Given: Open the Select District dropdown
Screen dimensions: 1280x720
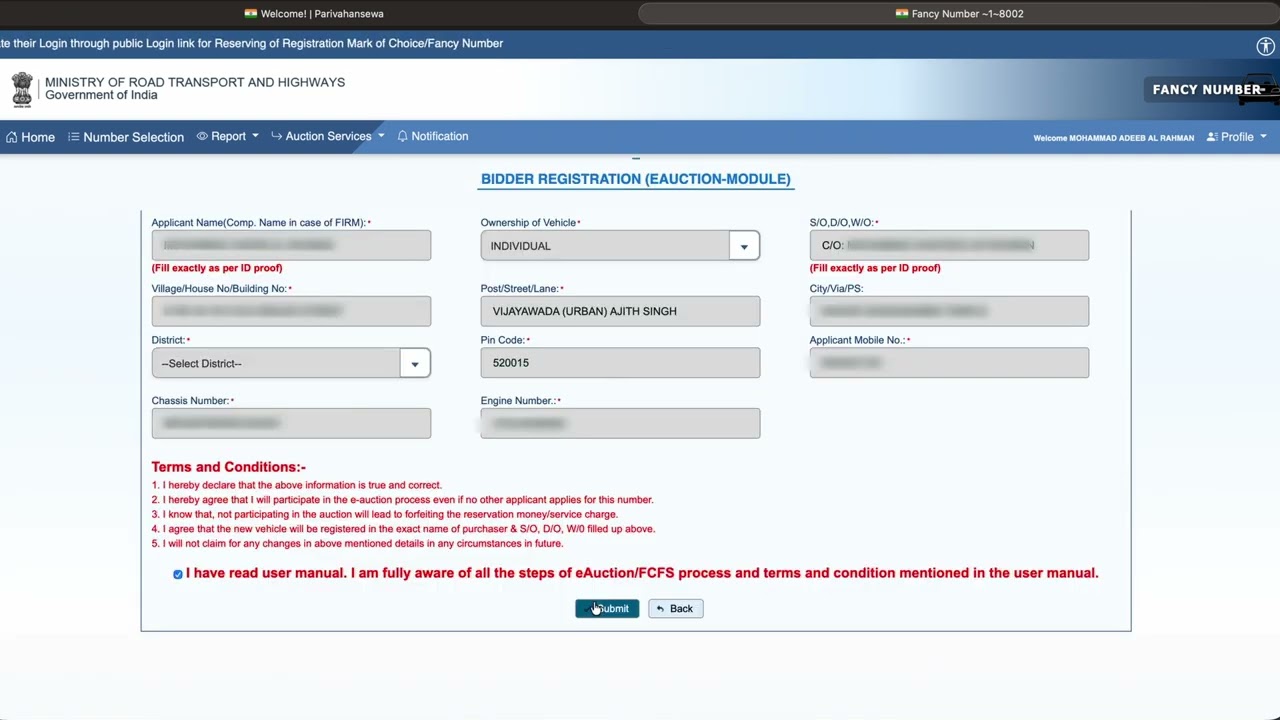Looking at the screenshot, I should (x=291, y=363).
